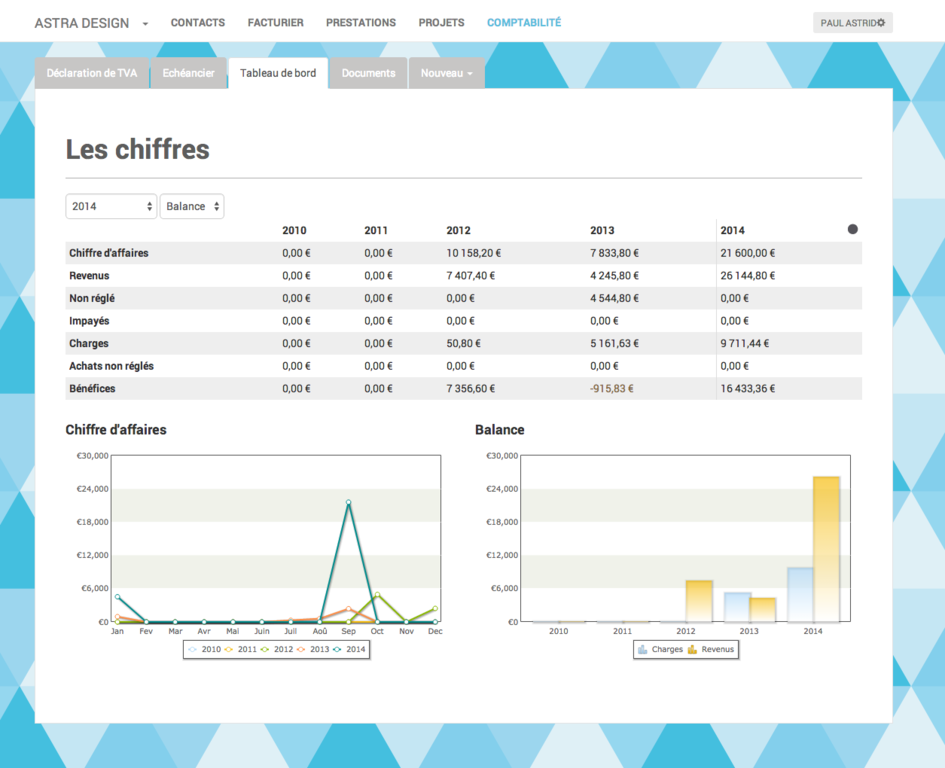Click the dark circle icon beside 2014 column
The image size is (945, 768).
pyautogui.click(x=852, y=229)
